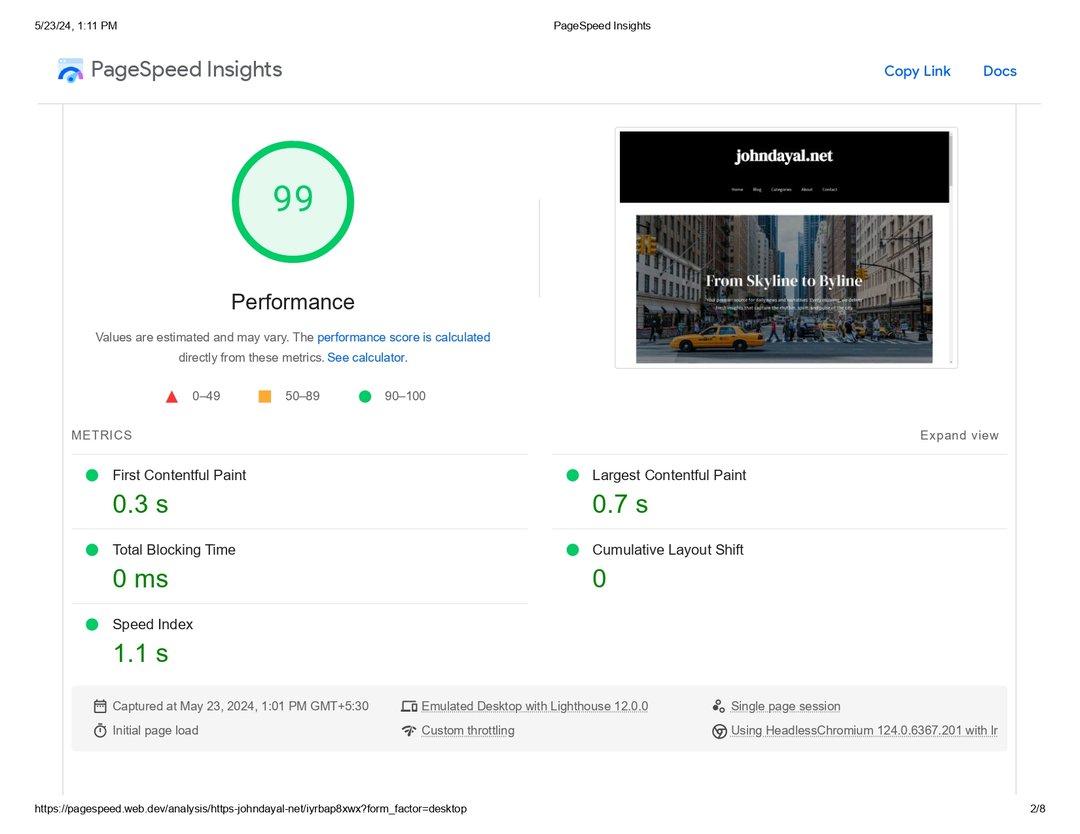Click the Total Blocking Time label
The image size is (1080, 834).
(x=174, y=550)
